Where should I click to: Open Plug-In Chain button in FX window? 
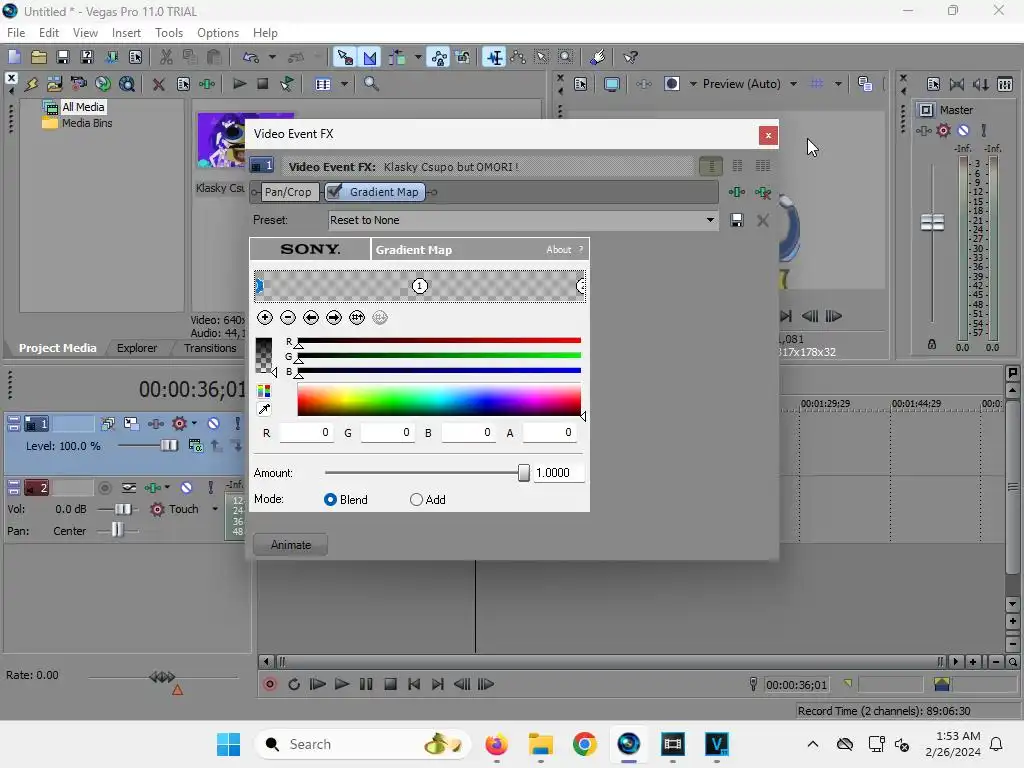[x=737, y=192]
